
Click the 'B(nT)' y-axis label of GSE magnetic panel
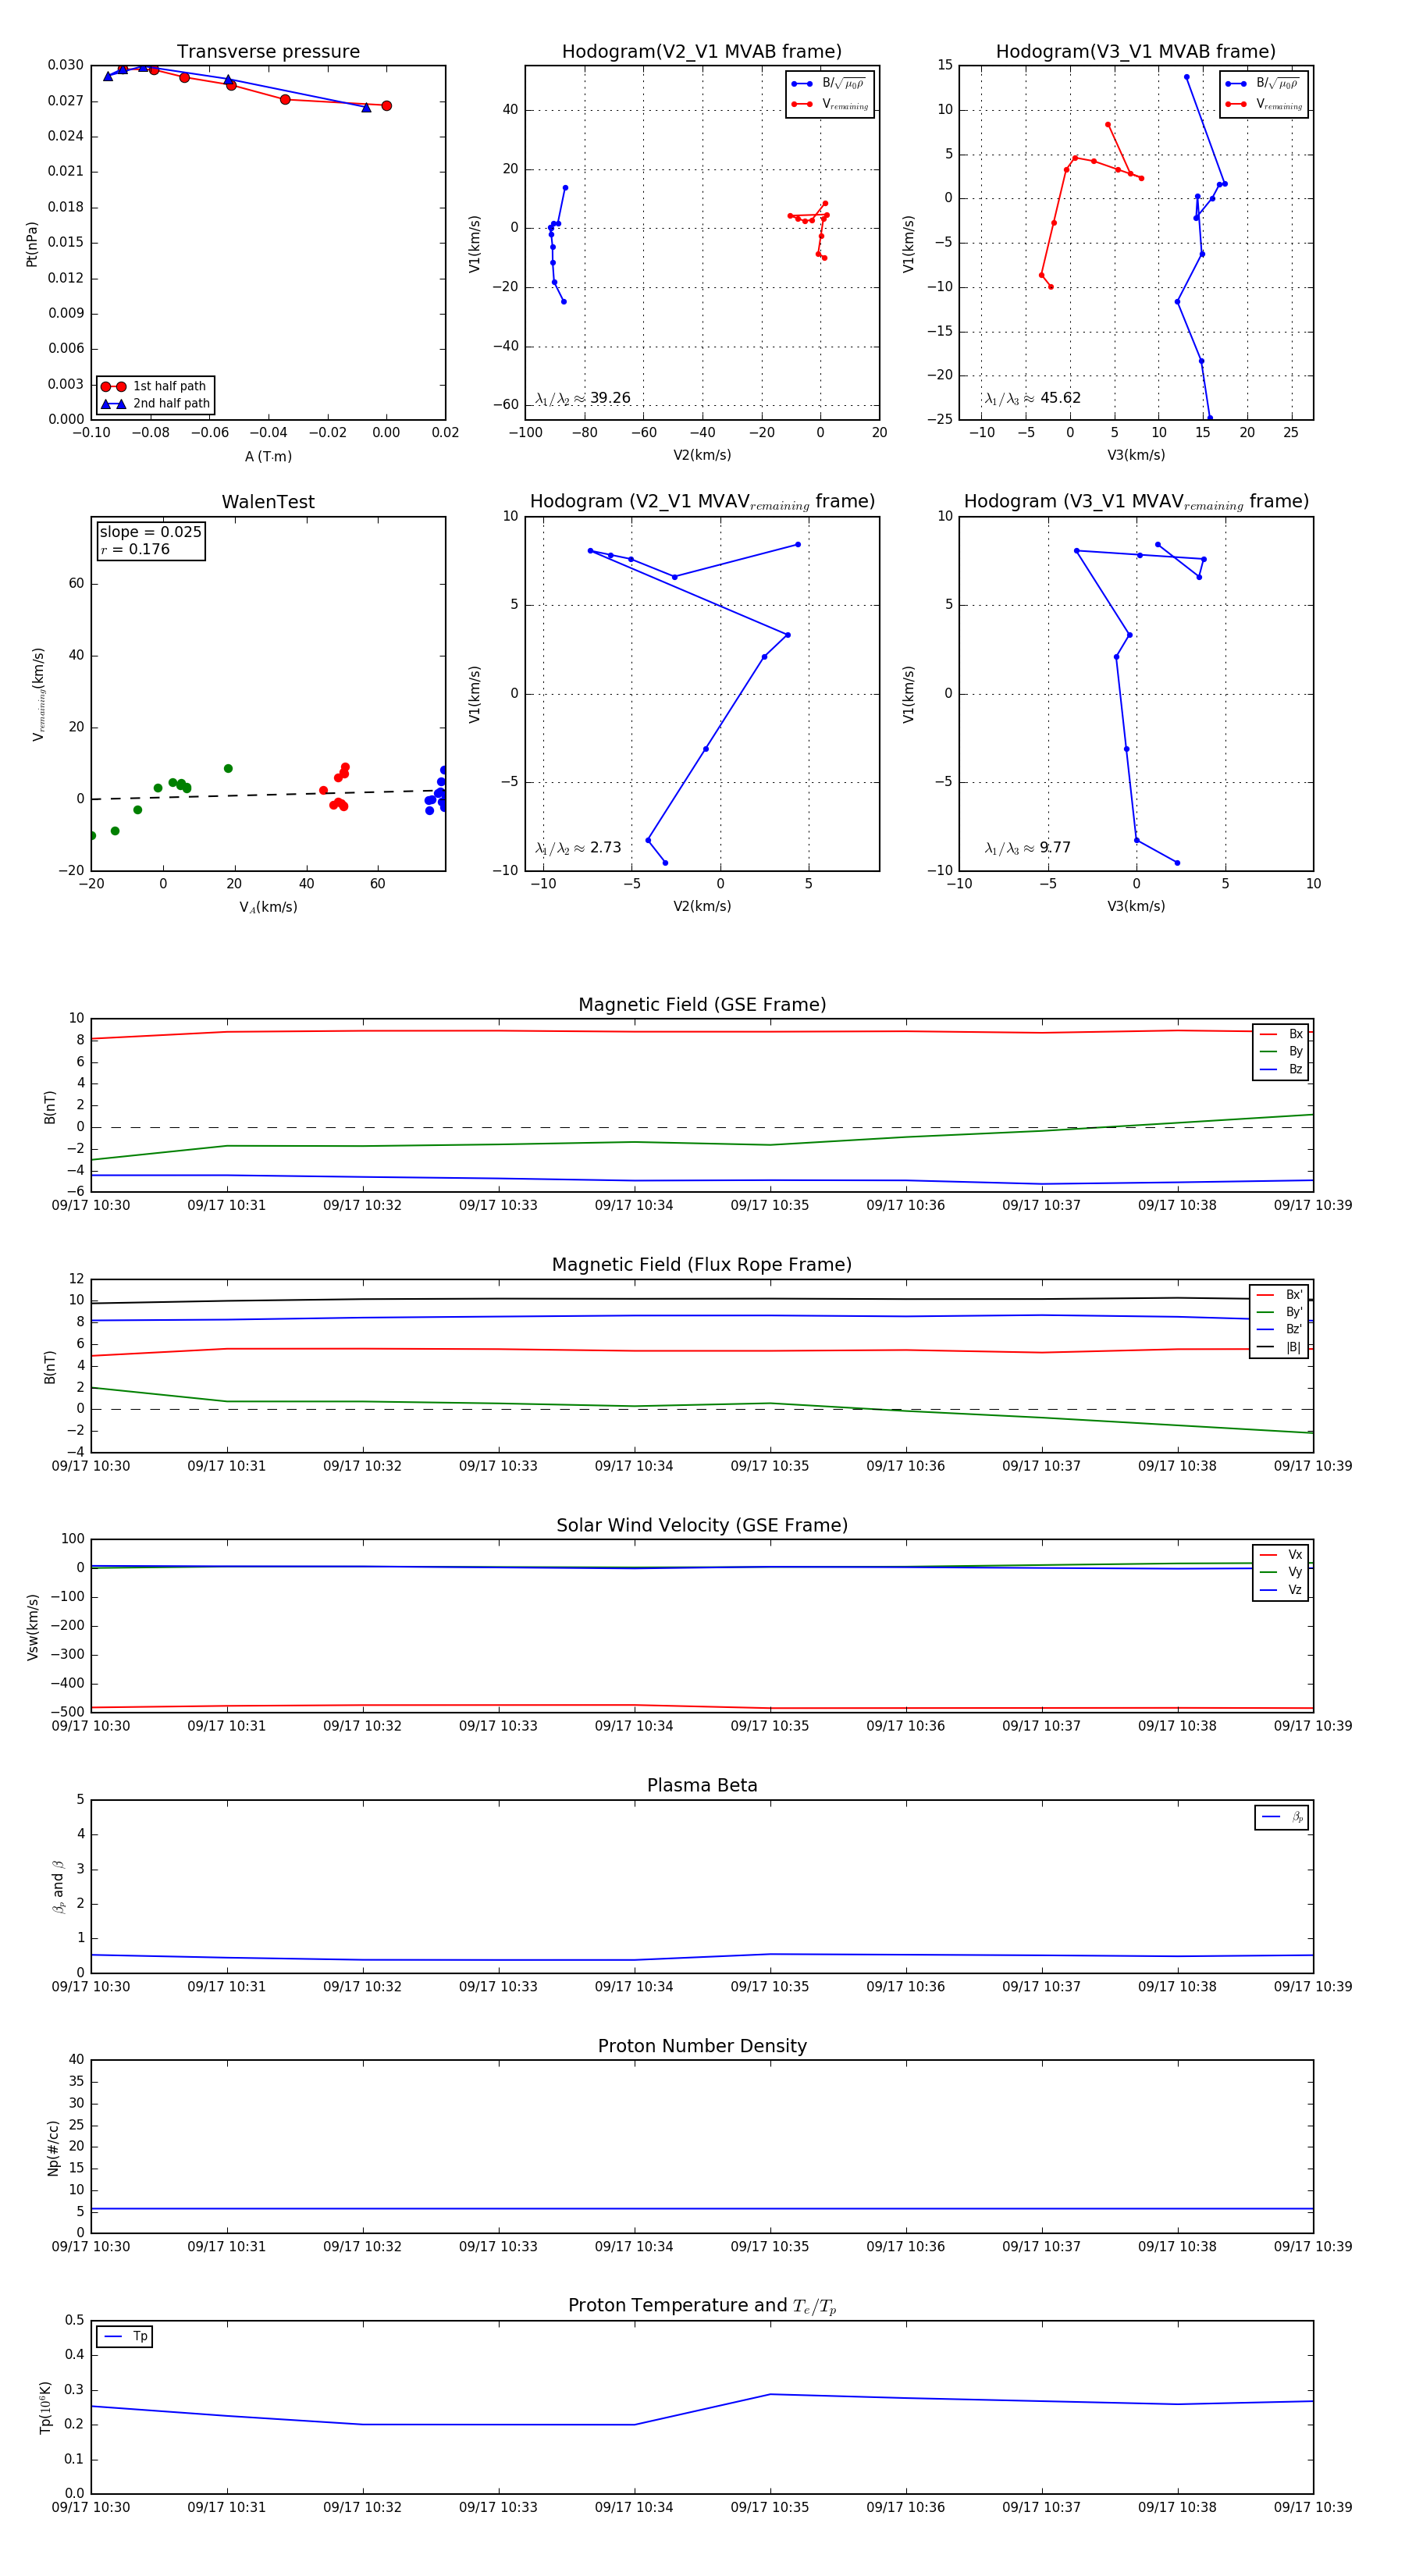tap(50, 1106)
